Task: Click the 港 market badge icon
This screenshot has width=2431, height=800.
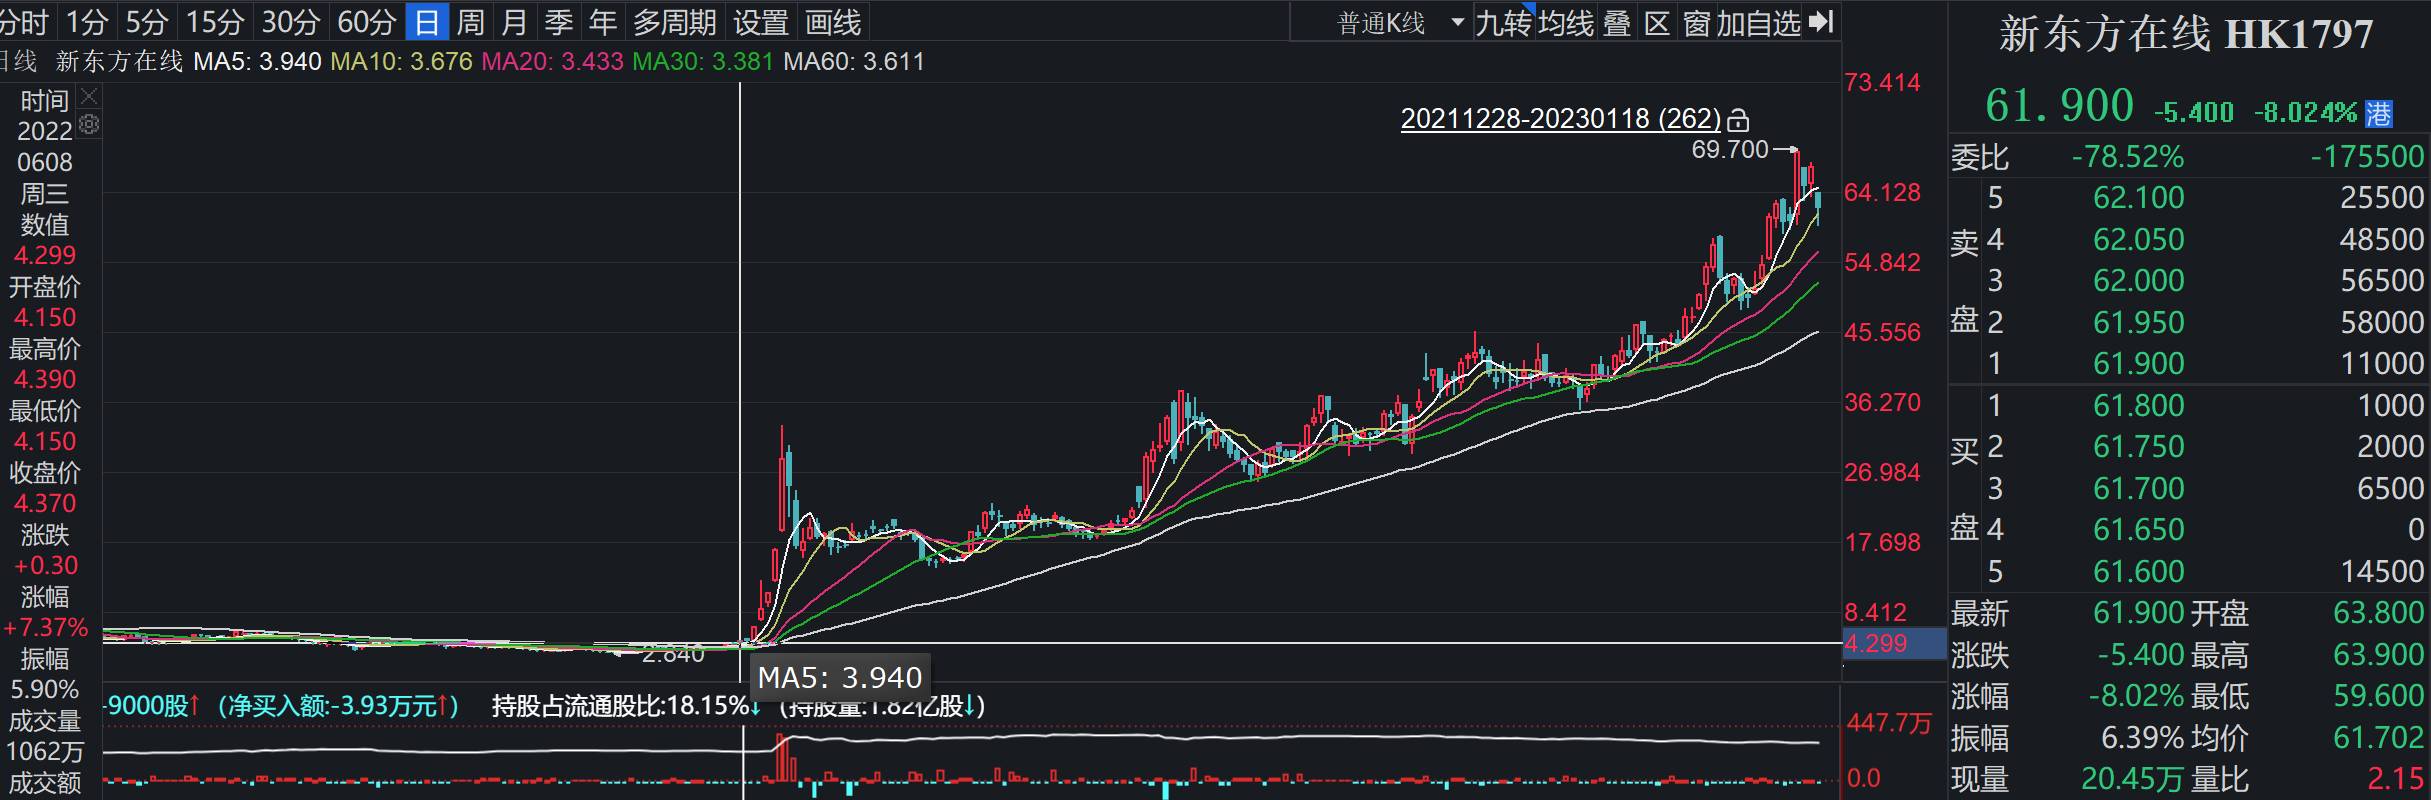Action: point(2379,113)
